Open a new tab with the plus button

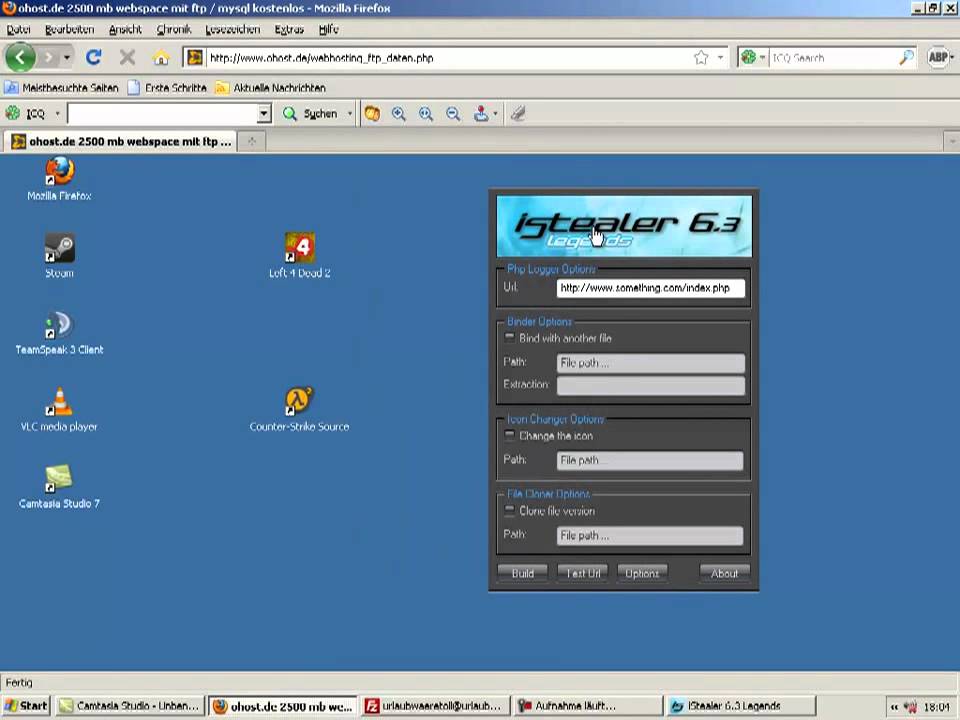pos(252,141)
